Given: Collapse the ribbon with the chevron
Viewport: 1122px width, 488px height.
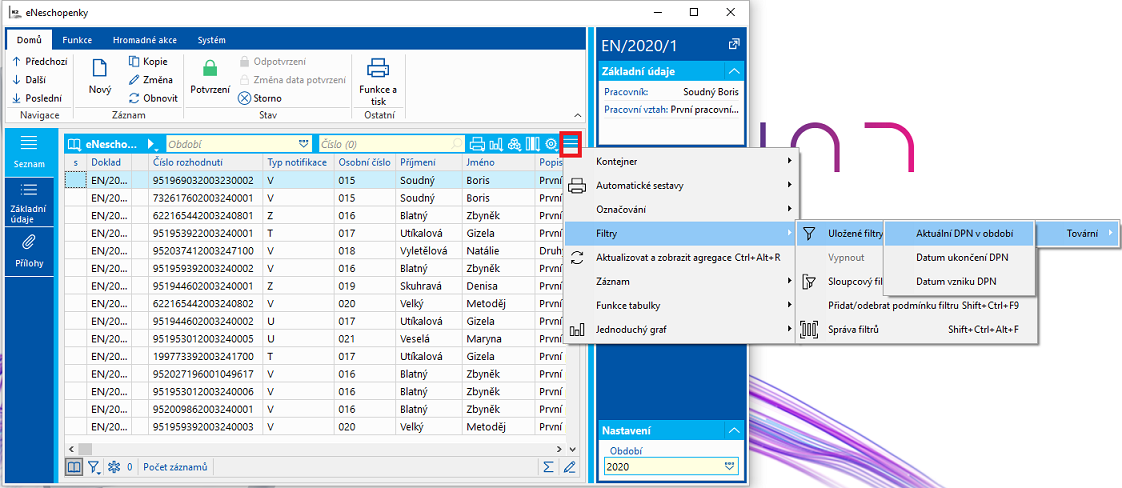Looking at the screenshot, I should pos(577,114).
